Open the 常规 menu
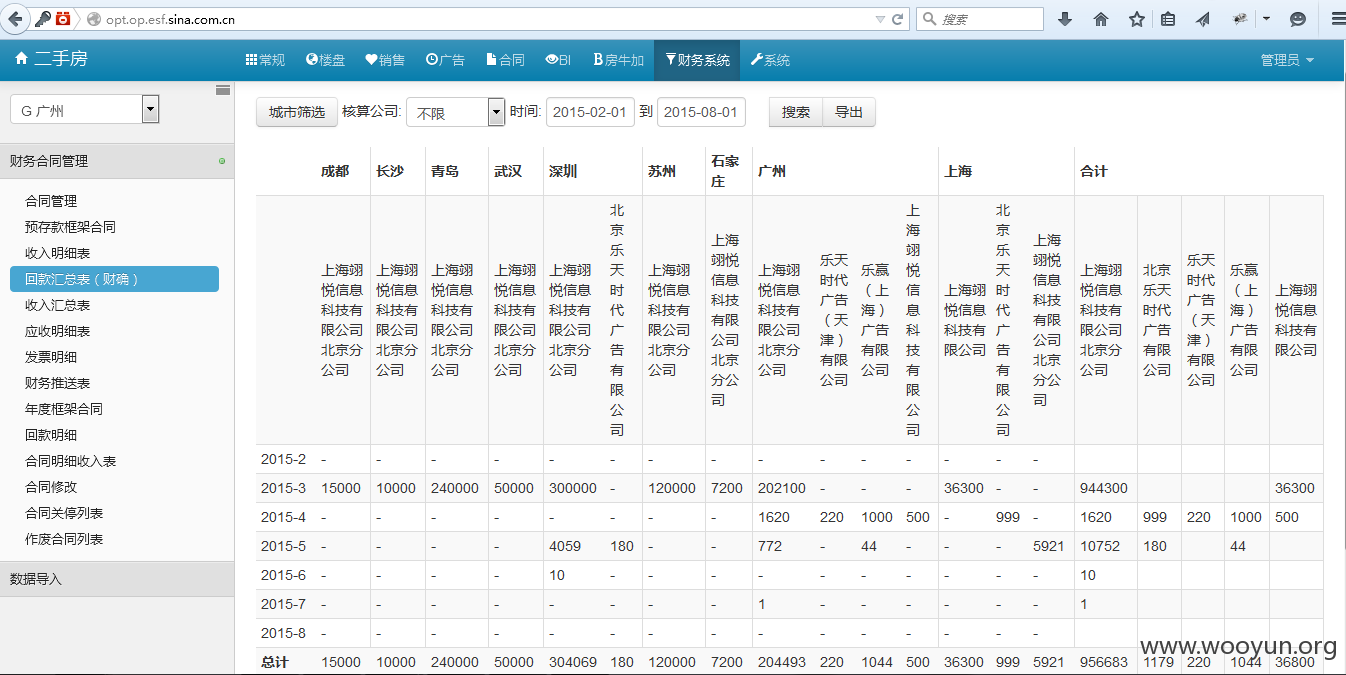This screenshot has width=1346, height=675. pyautogui.click(x=265, y=60)
